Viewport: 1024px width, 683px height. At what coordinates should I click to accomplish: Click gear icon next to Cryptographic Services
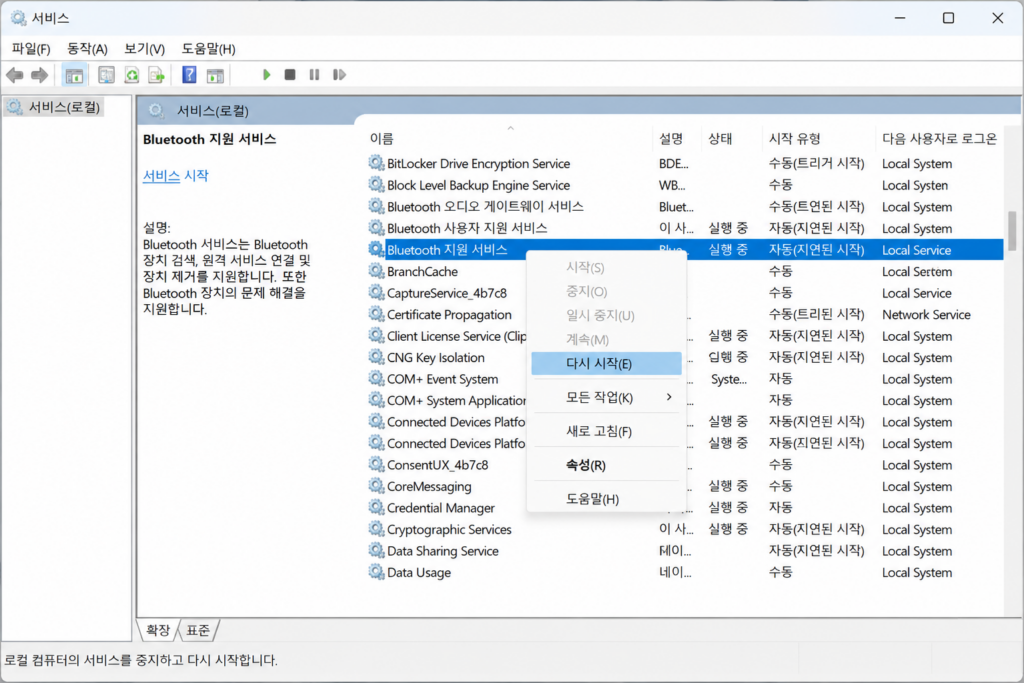[376, 529]
